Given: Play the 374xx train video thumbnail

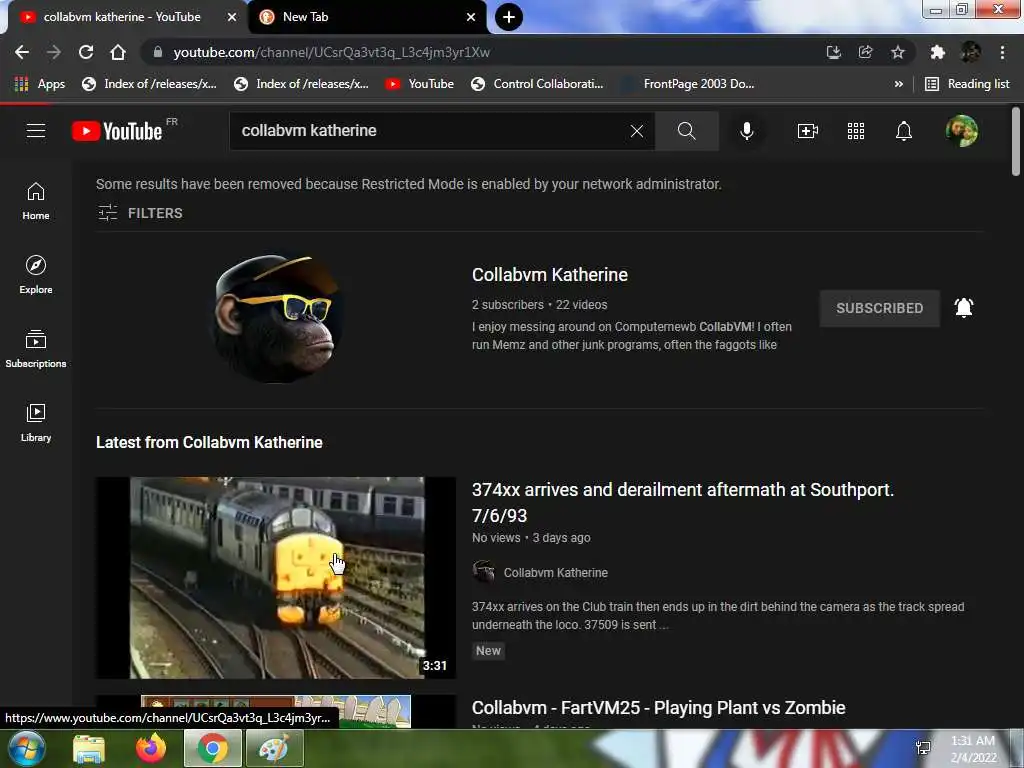Looking at the screenshot, I should 276,578.
